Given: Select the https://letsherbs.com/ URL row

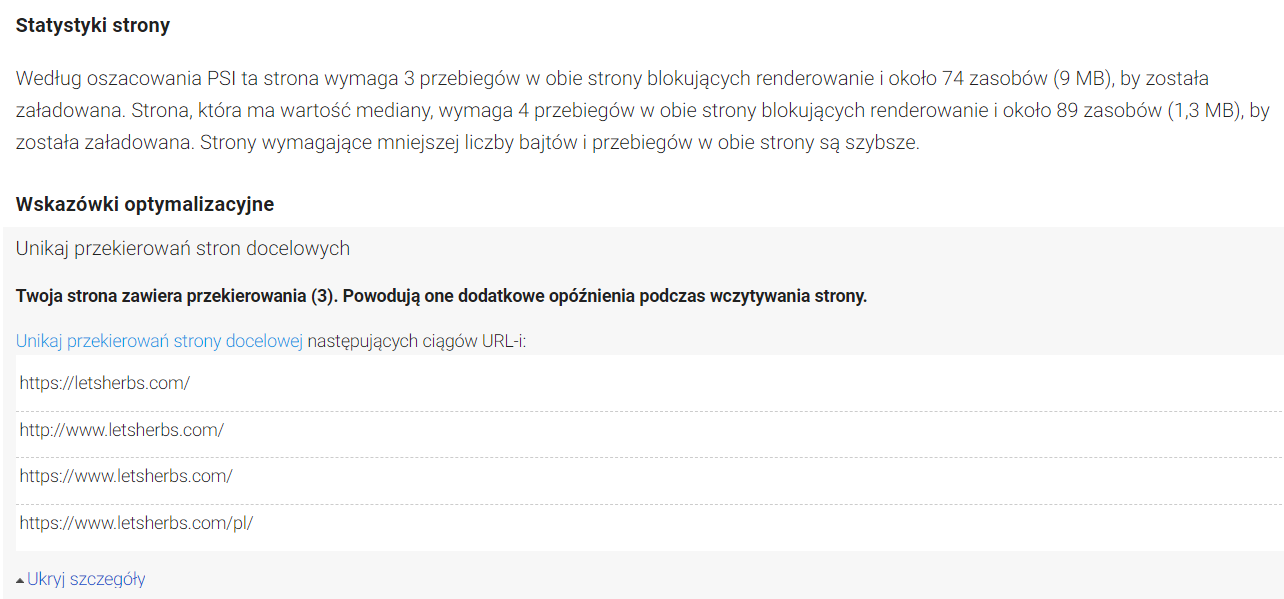Looking at the screenshot, I should pyautogui.click(x=105, y=383).
